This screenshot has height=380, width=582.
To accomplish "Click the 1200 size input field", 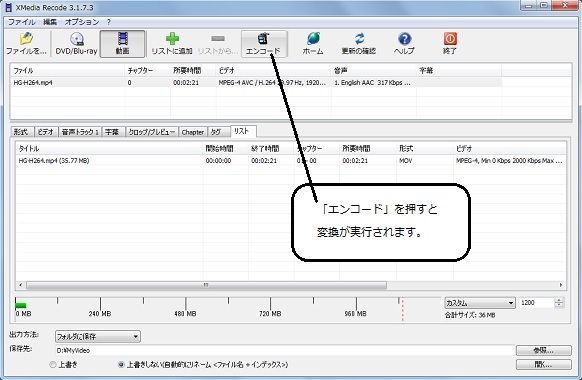I will pos(537,303).
